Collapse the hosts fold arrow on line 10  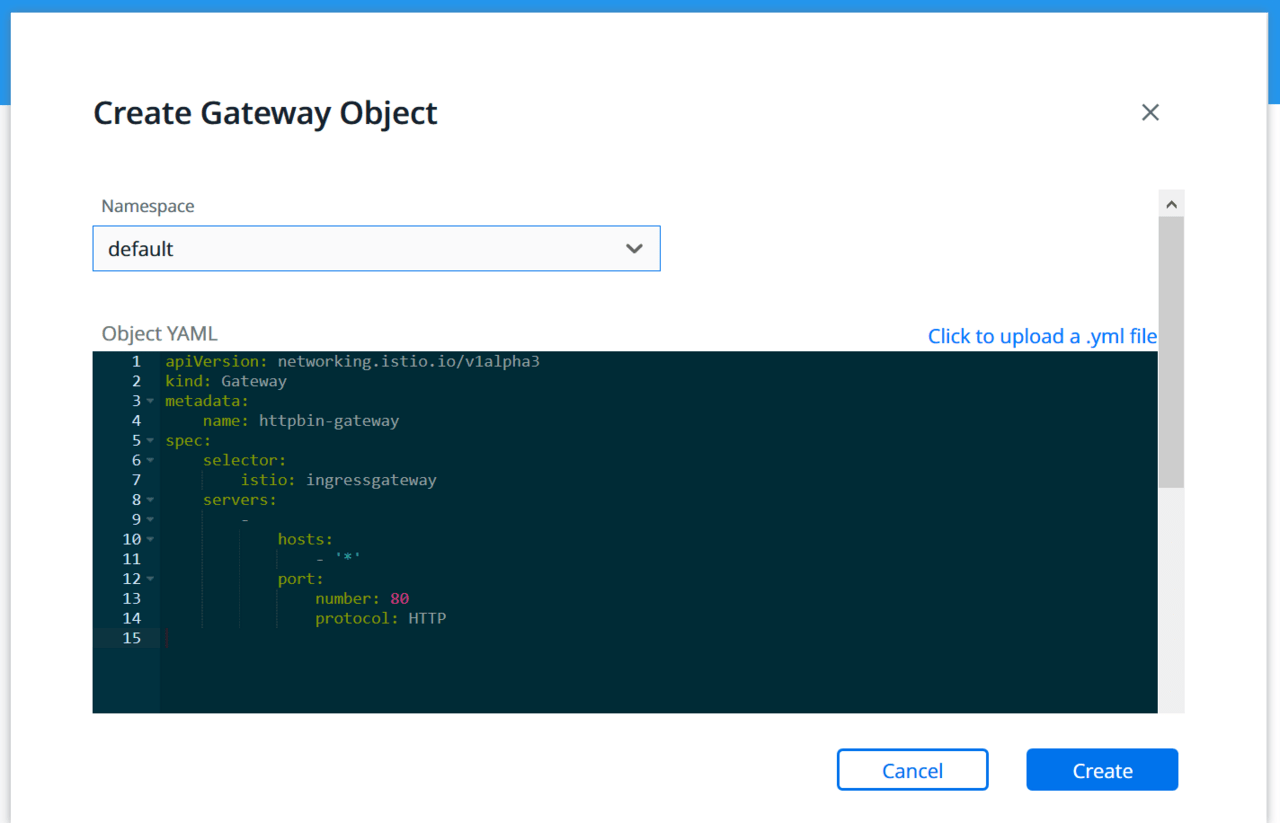click(x=150, y=540)
